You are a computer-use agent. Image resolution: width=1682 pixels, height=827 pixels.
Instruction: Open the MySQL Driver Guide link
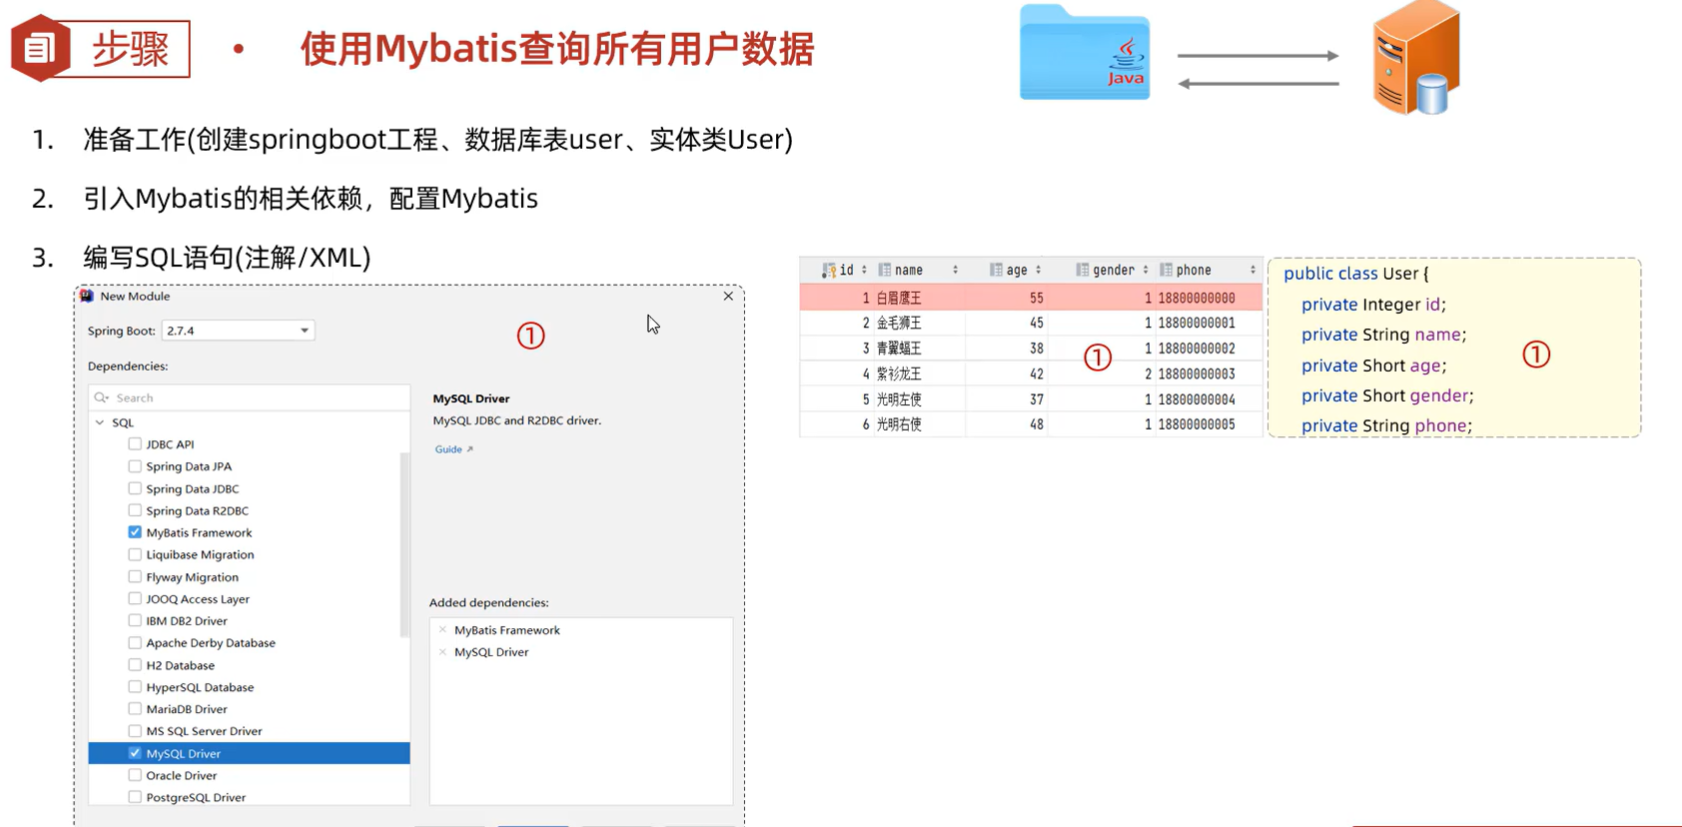pyautogui.click(x=454, y=449)
